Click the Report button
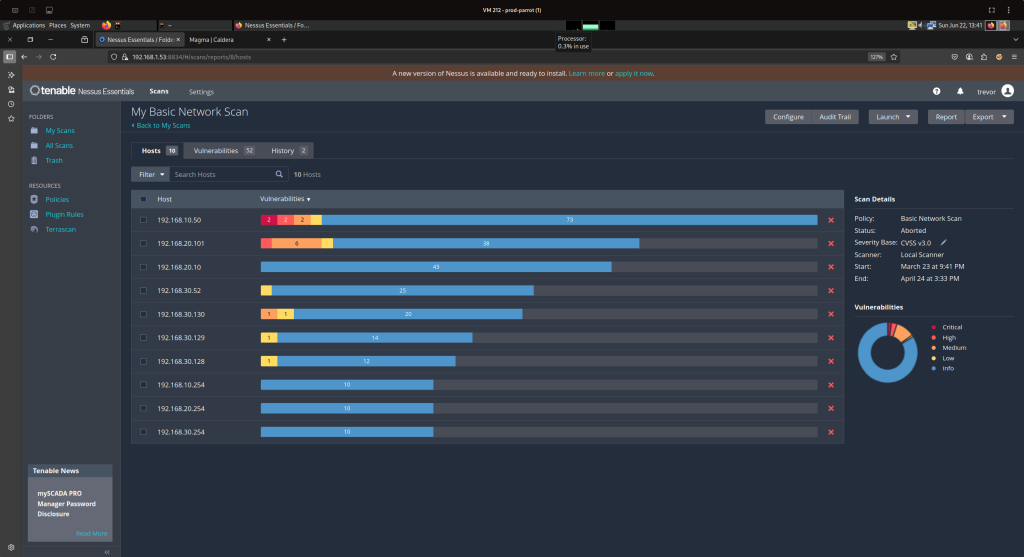This screenshot has height=557, width=1024. point(946,117)
